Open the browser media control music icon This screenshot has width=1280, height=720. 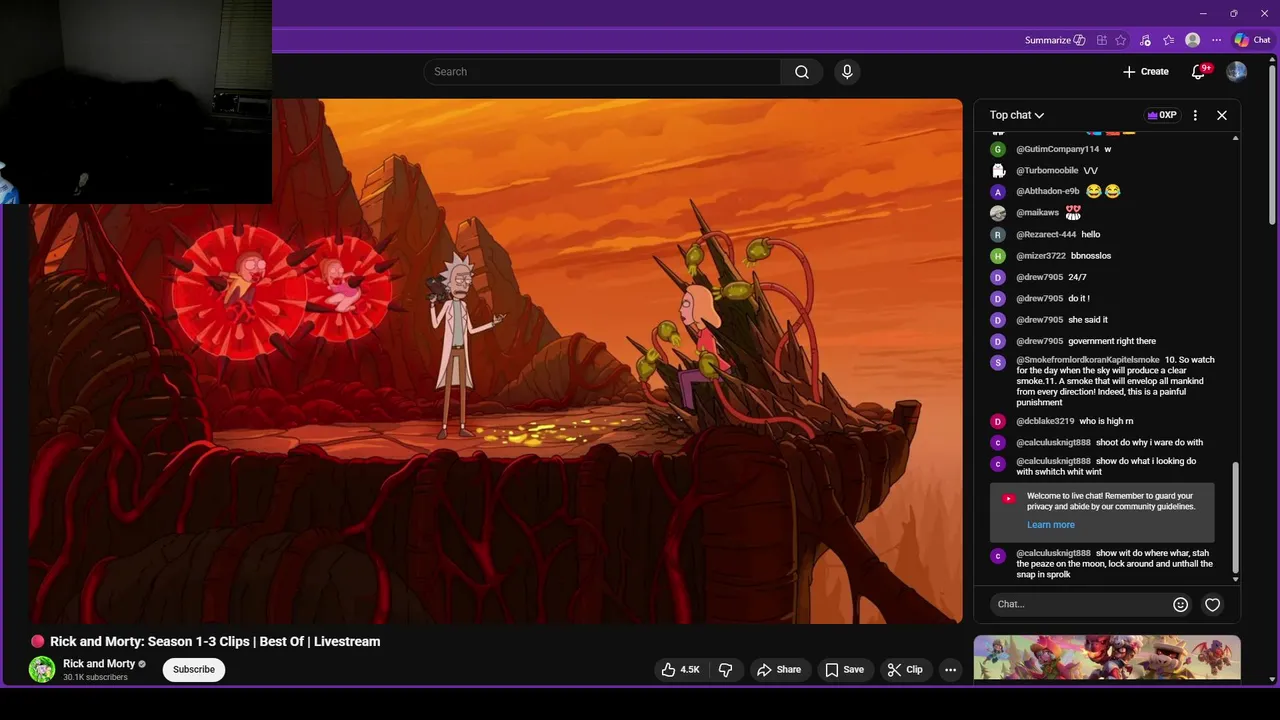pos(1145,40)
